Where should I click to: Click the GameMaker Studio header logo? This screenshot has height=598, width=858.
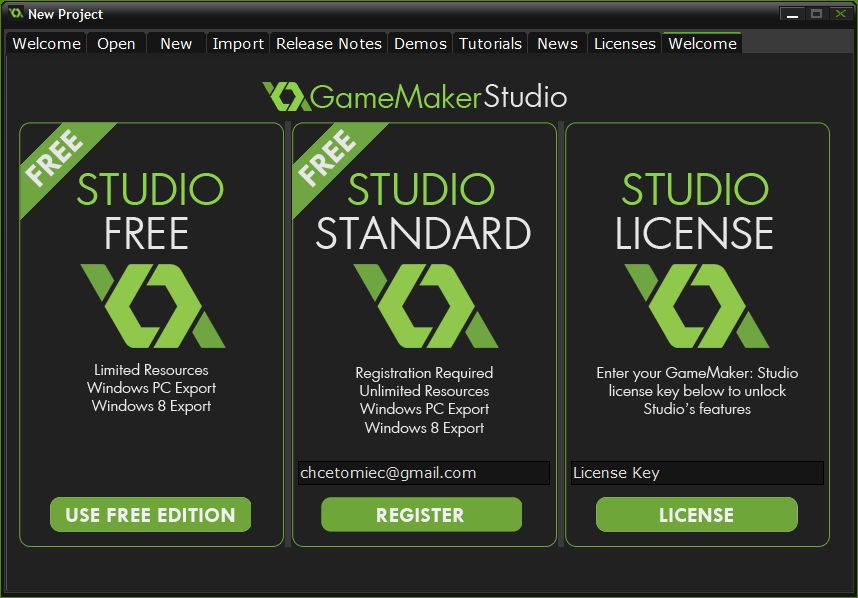[x=415, y=97]
